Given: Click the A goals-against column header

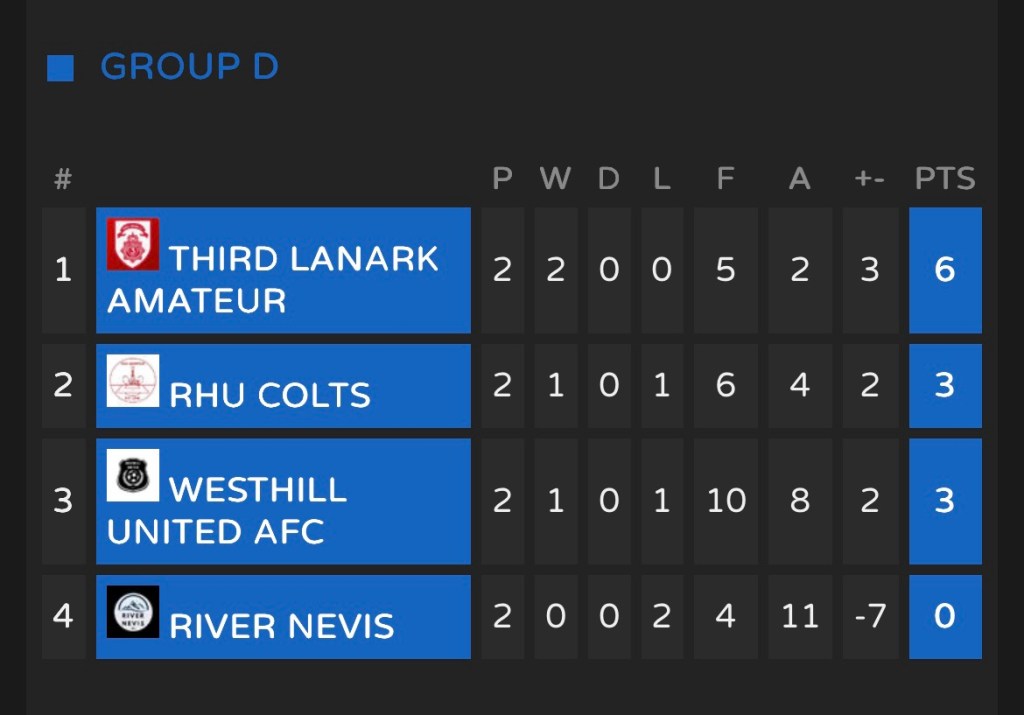Looking at the screenshot, I should point(799,179).
